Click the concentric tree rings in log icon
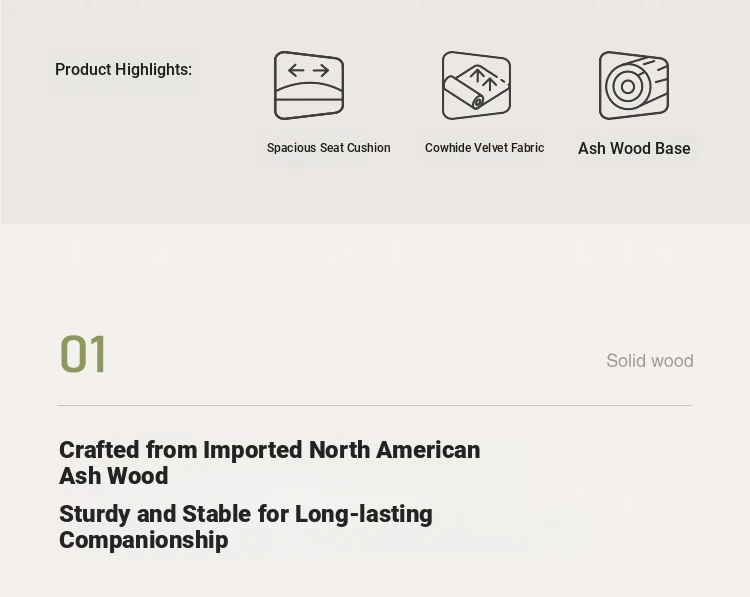 627,87
